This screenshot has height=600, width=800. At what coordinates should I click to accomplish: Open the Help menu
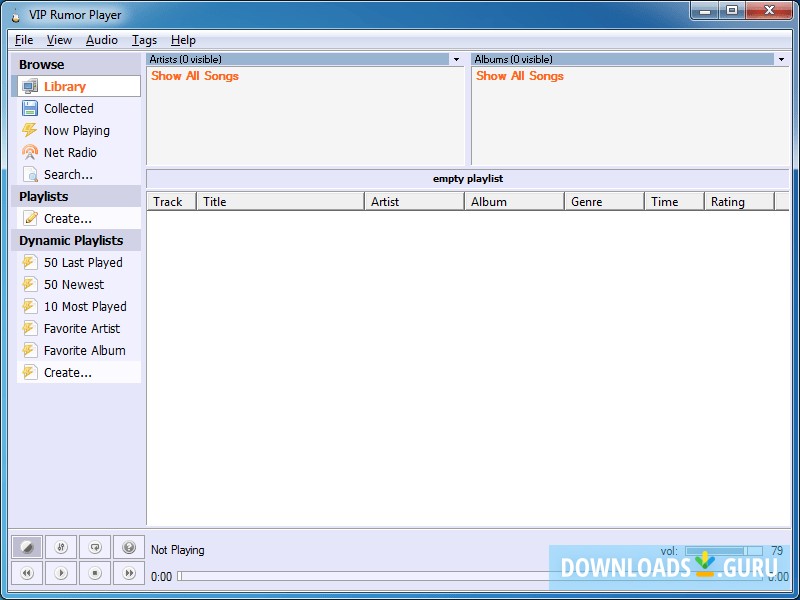183,40
